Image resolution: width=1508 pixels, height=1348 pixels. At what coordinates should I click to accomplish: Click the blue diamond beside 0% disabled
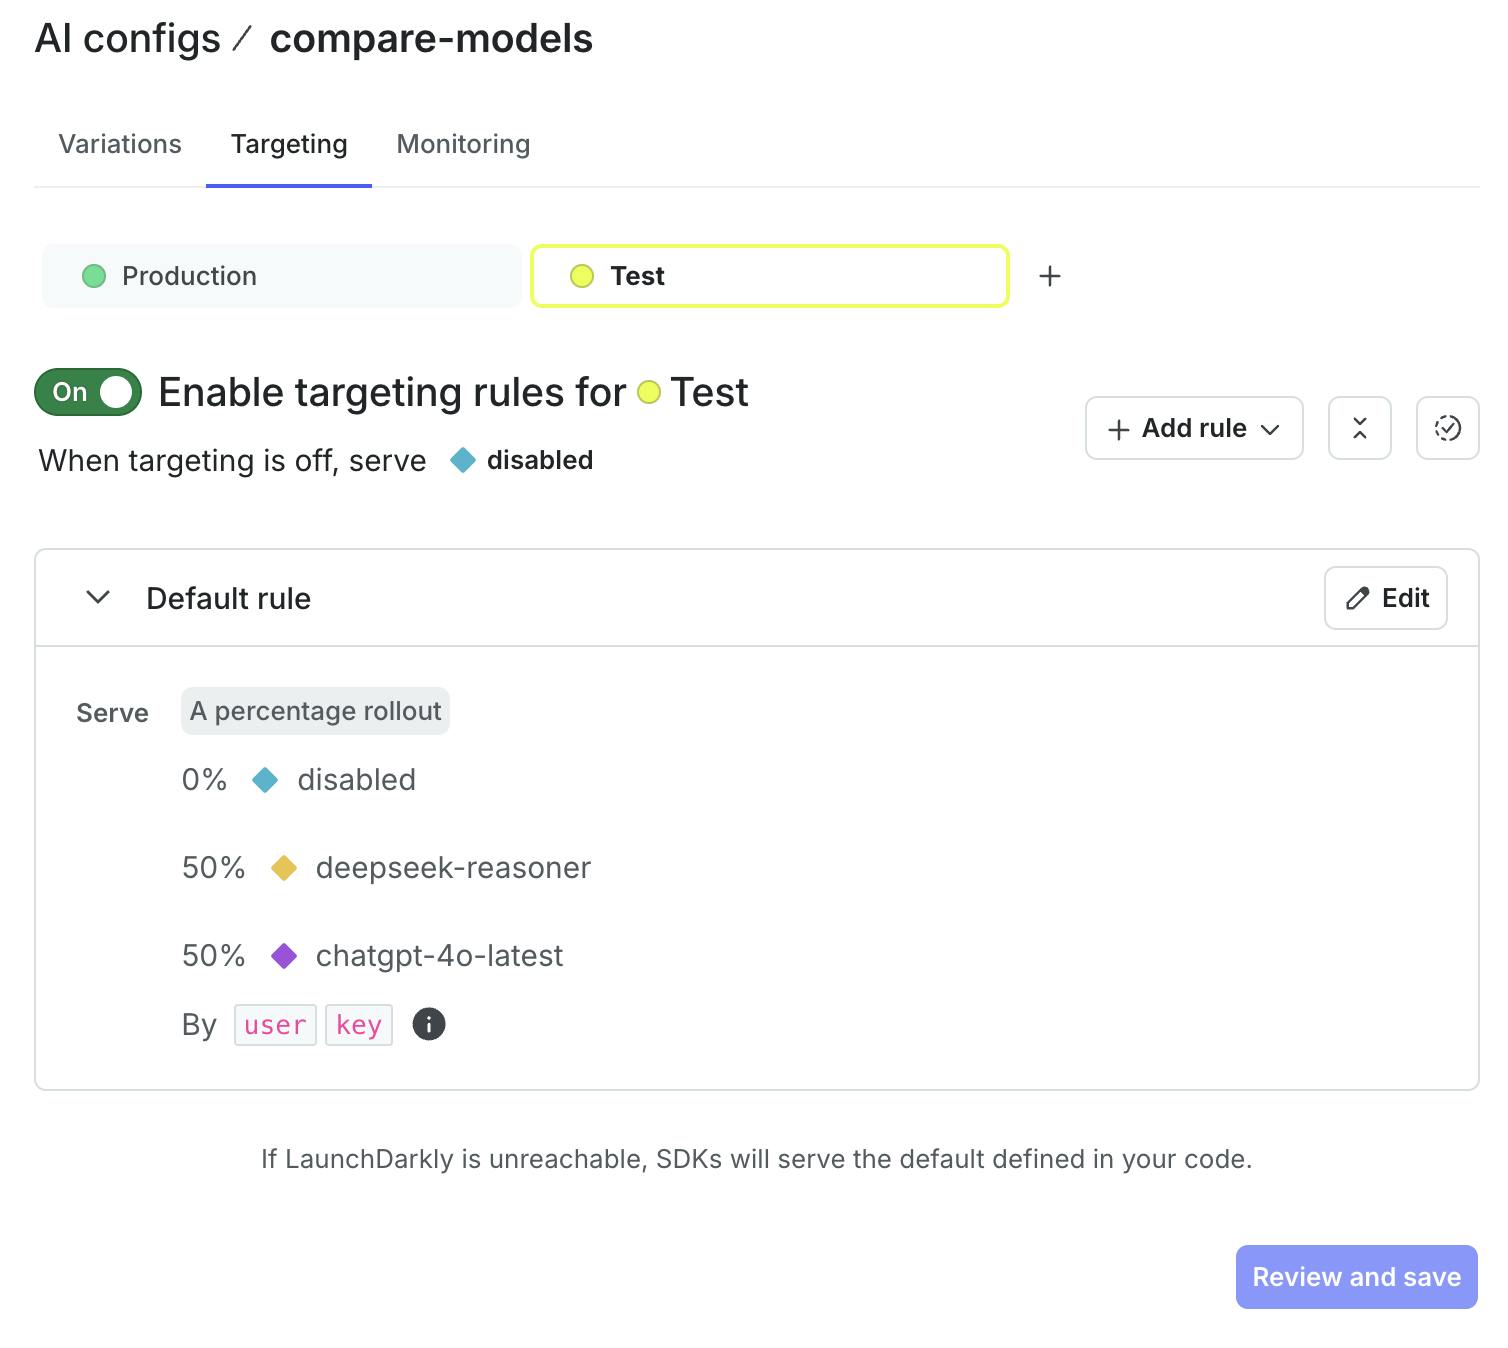click(265, 780)
